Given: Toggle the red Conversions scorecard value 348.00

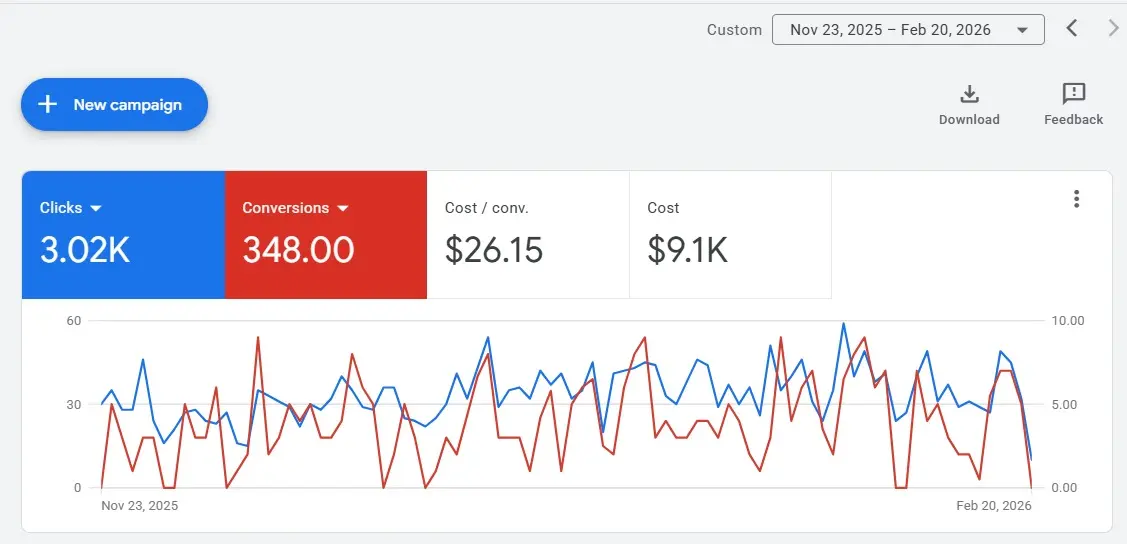Looking at the screenshot, I should point(298,250).
